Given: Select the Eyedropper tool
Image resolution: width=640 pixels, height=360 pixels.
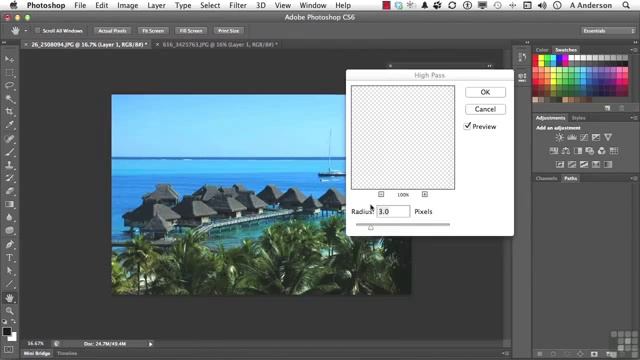Looking at the screenshot, I should [x=9, y=125].
